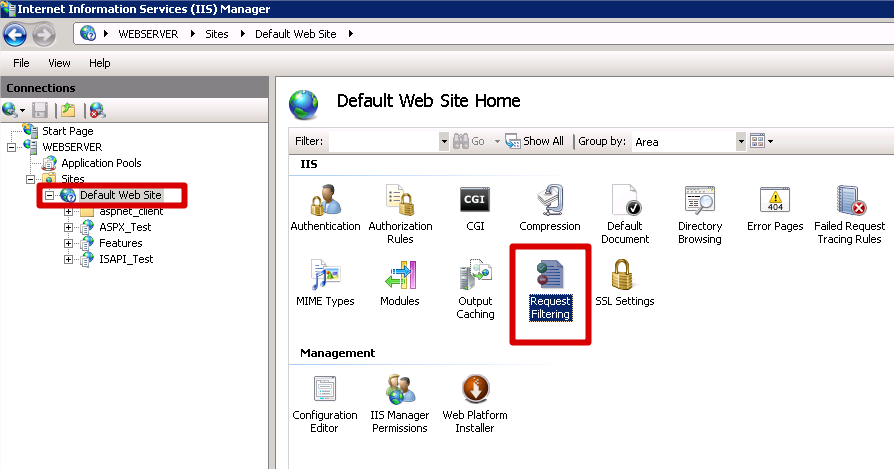Open Directory Browsing feature

pos(700,214)
